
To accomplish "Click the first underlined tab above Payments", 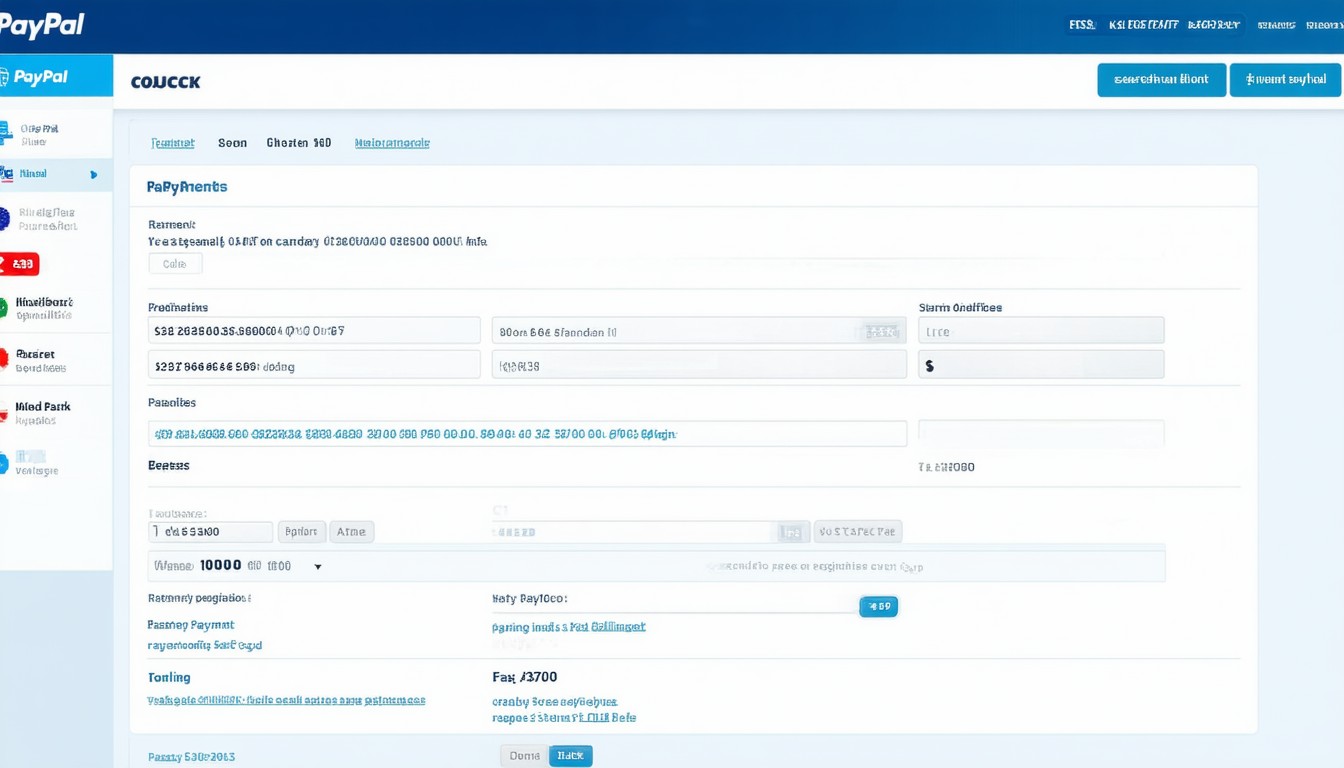I will tap(172, 143).
